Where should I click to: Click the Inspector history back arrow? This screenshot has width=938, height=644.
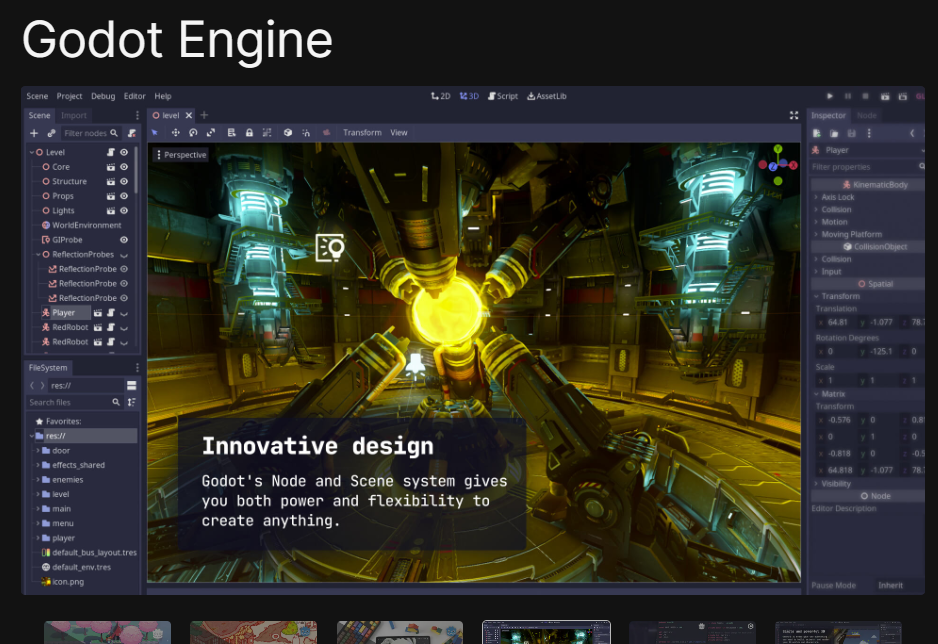pyautogui.click(x=912, y=133)
